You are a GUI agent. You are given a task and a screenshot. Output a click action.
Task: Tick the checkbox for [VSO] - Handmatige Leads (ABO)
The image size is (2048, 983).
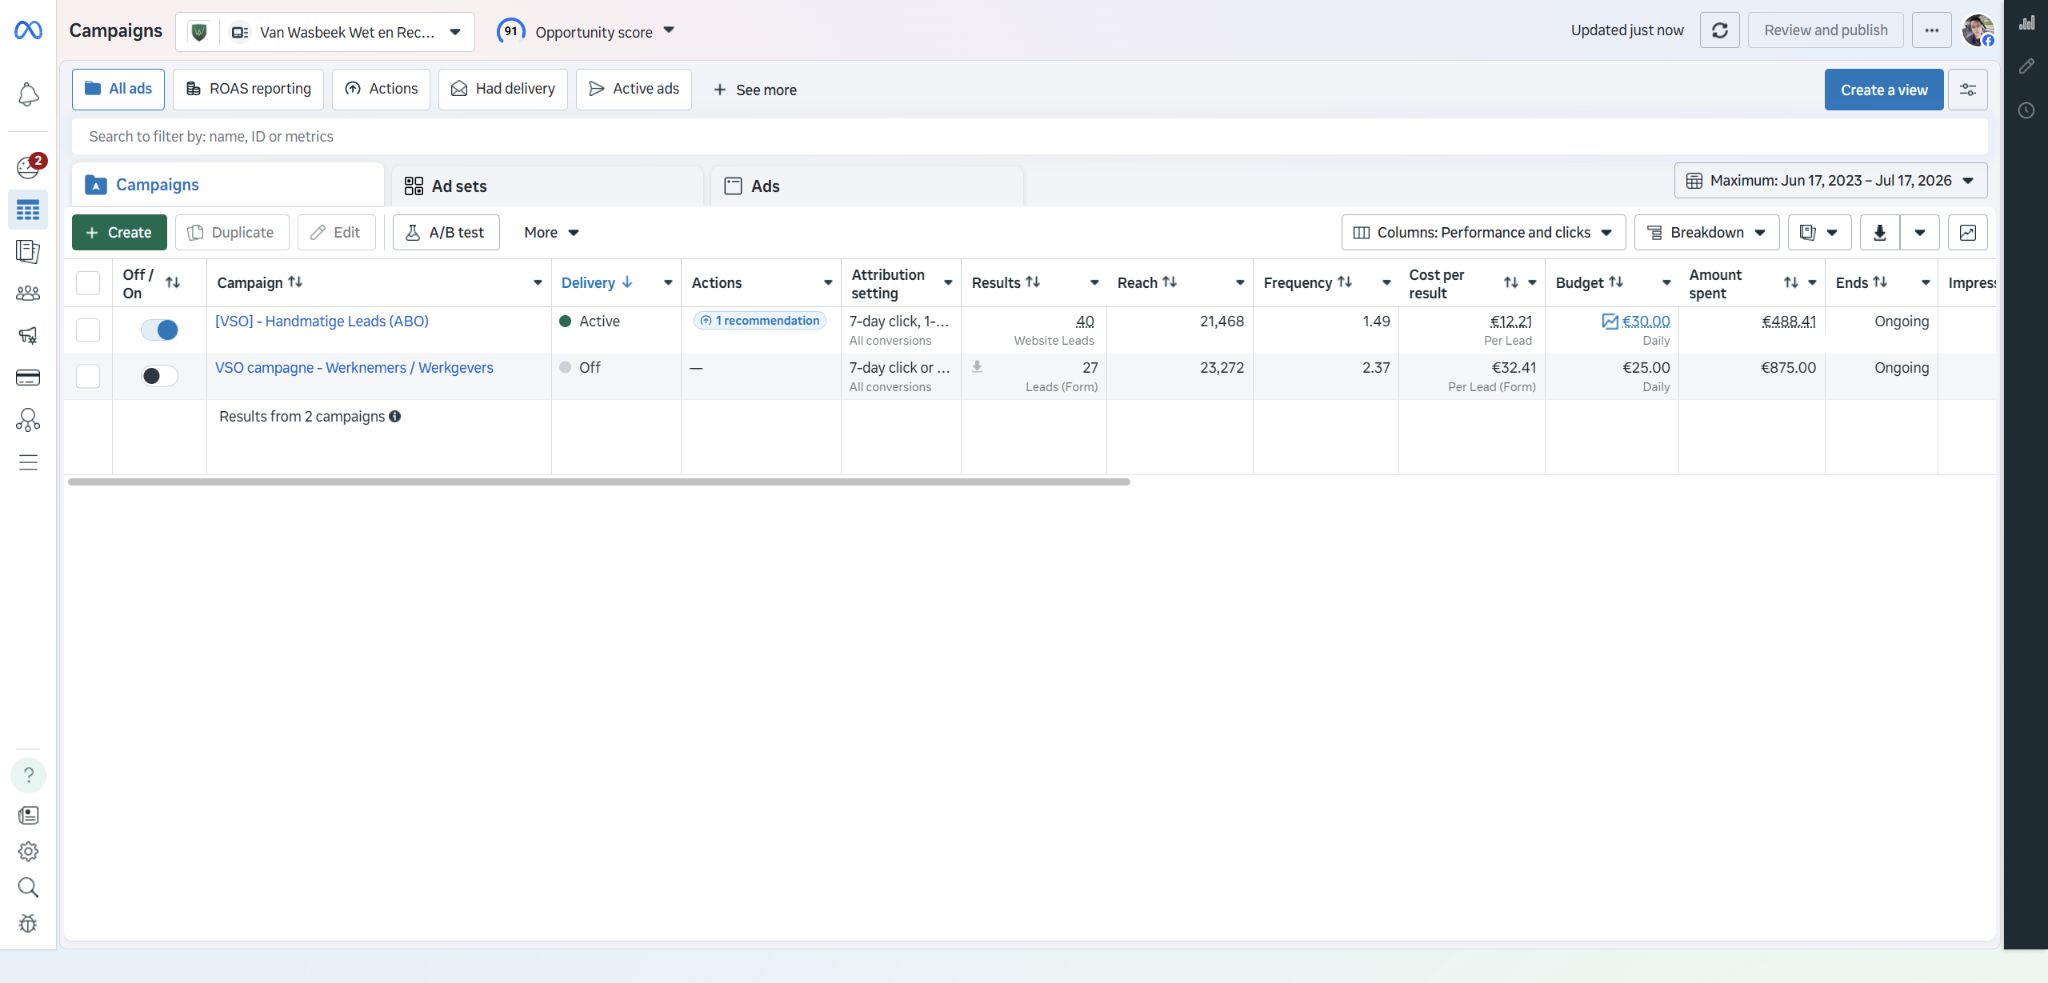click(88, 330)
